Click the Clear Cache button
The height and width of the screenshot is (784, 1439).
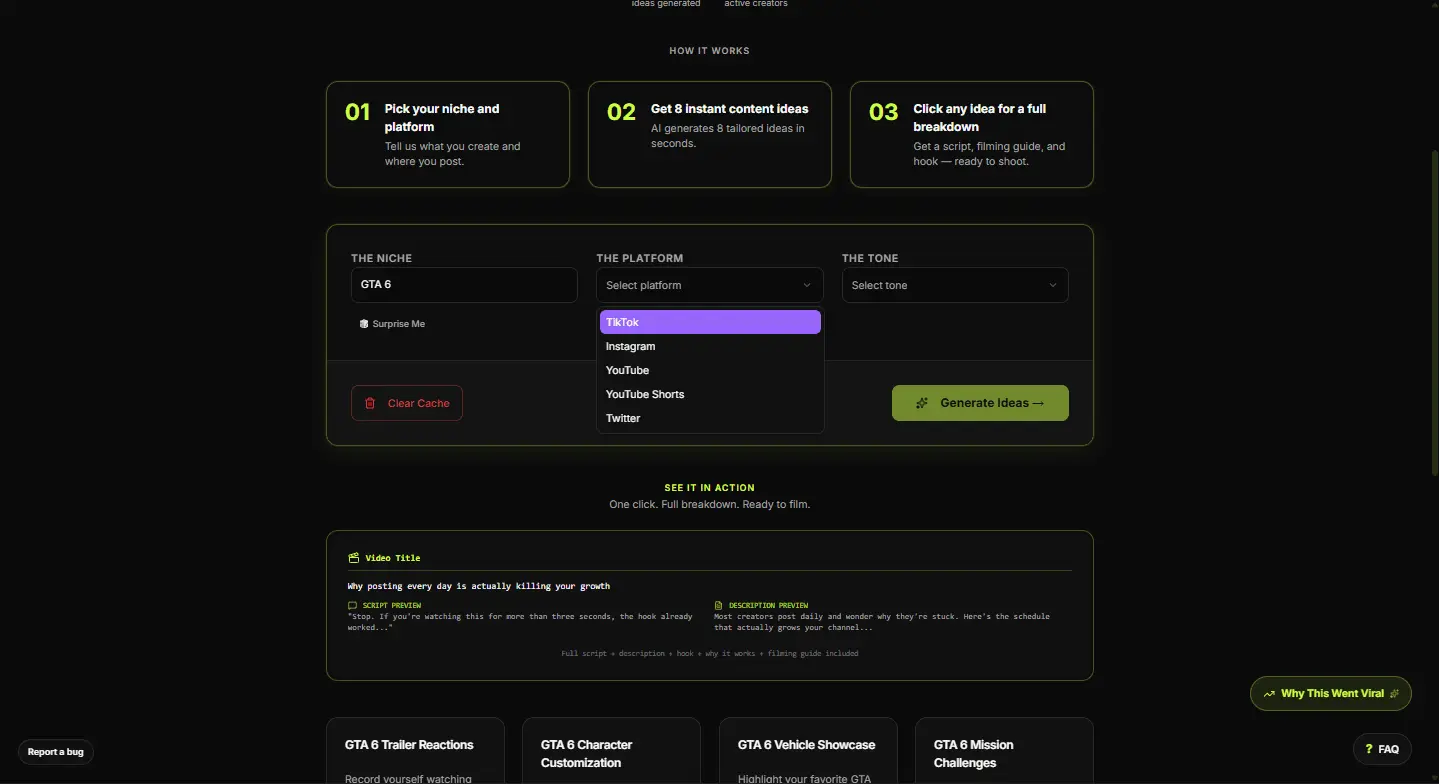[x=407, y=403]
